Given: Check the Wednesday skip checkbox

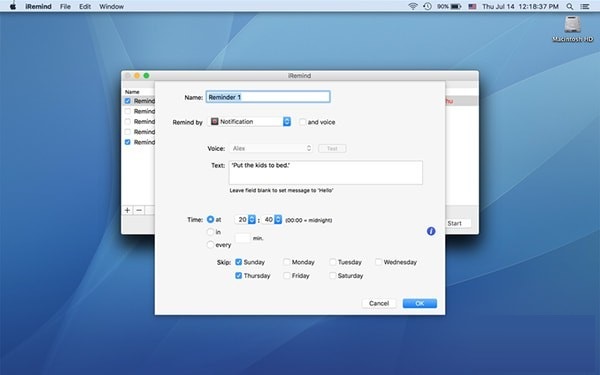Looking at the screenshot, I should click(x=378, y=262).
